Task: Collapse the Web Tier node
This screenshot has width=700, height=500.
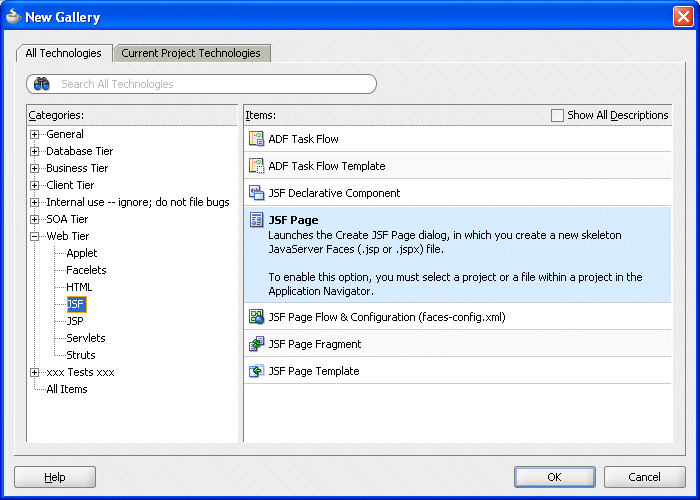Action: point(34,236)
